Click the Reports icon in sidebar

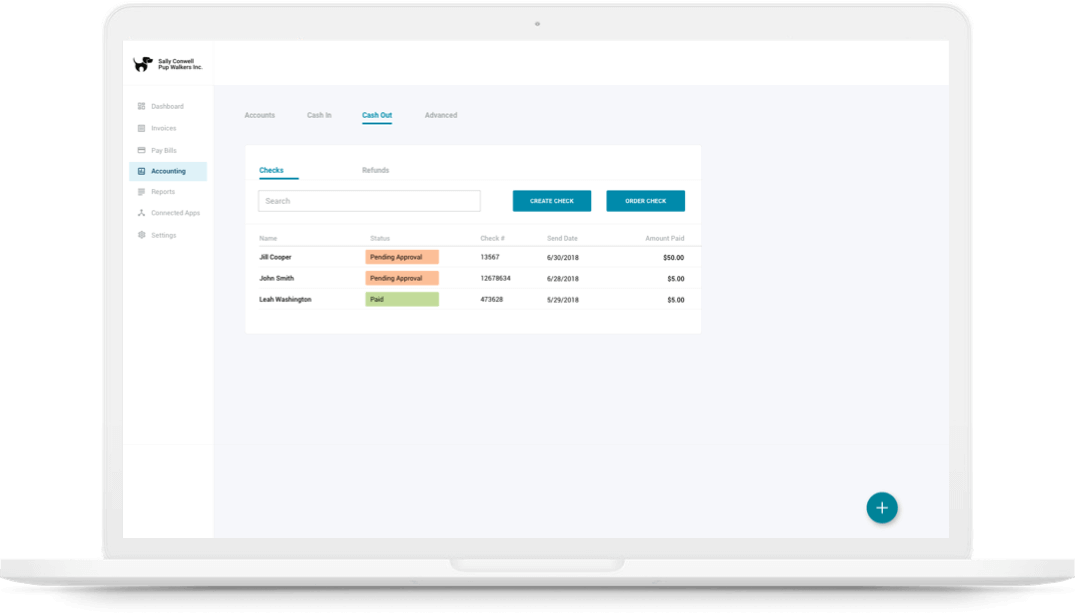141,192
